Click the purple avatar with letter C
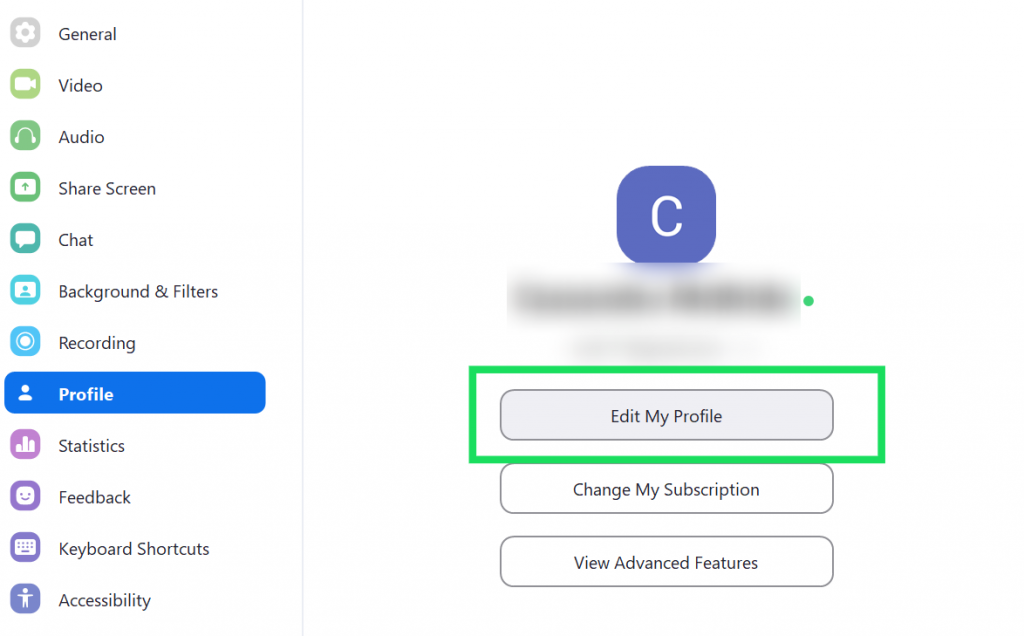 (x=666, y=215)
